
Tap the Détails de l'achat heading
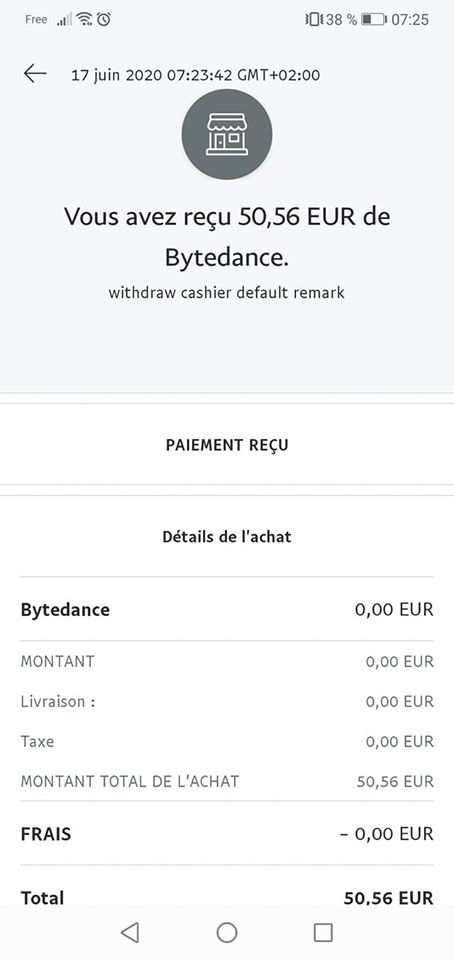(x=227, y=537)
